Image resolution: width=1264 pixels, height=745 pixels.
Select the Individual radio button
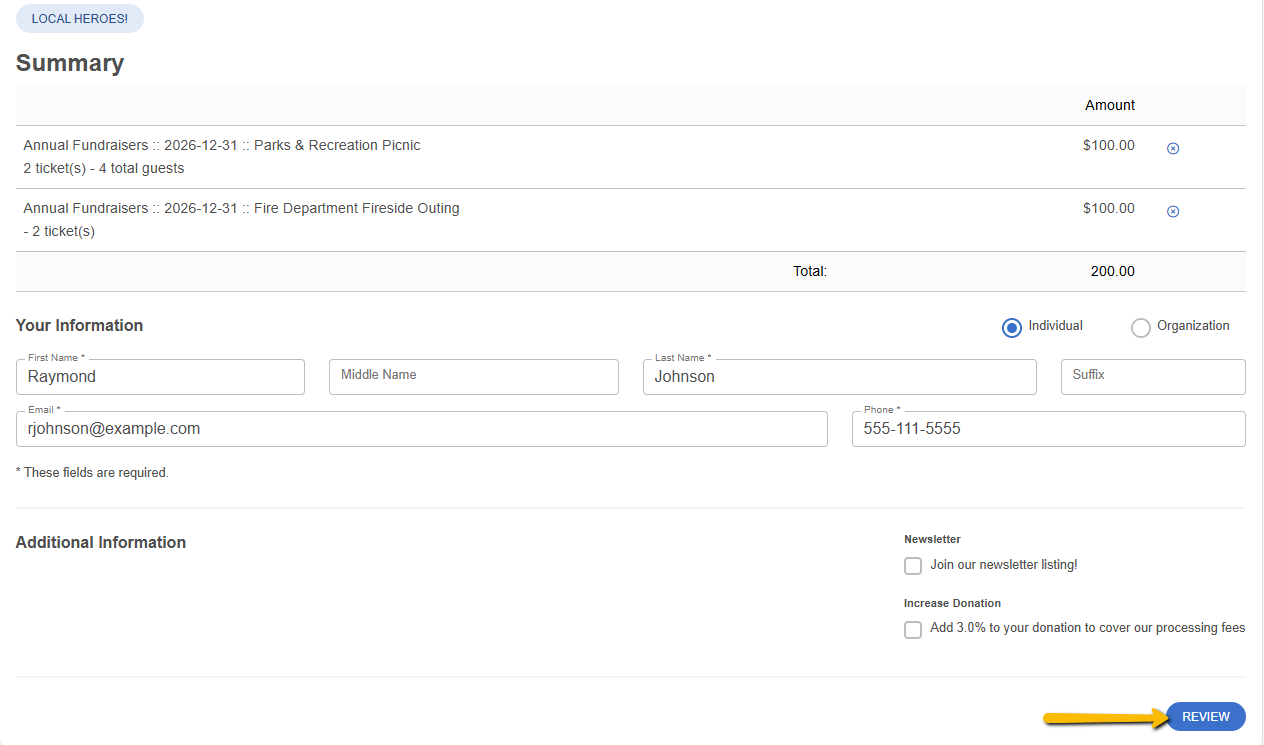1012,328
